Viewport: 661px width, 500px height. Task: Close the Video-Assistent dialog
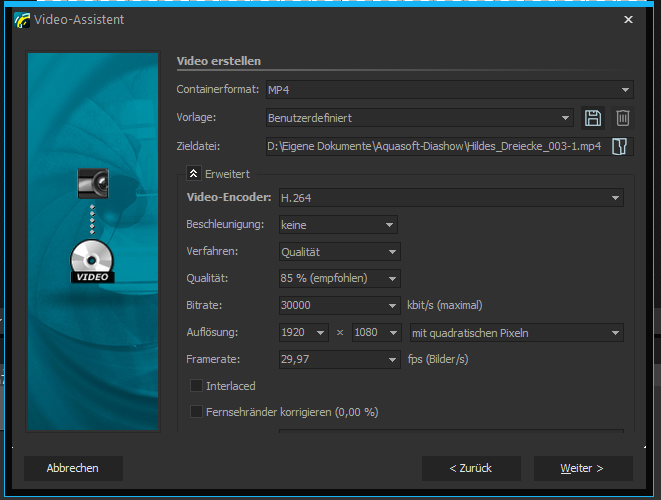pyautogui.click(x=628, y=19)
